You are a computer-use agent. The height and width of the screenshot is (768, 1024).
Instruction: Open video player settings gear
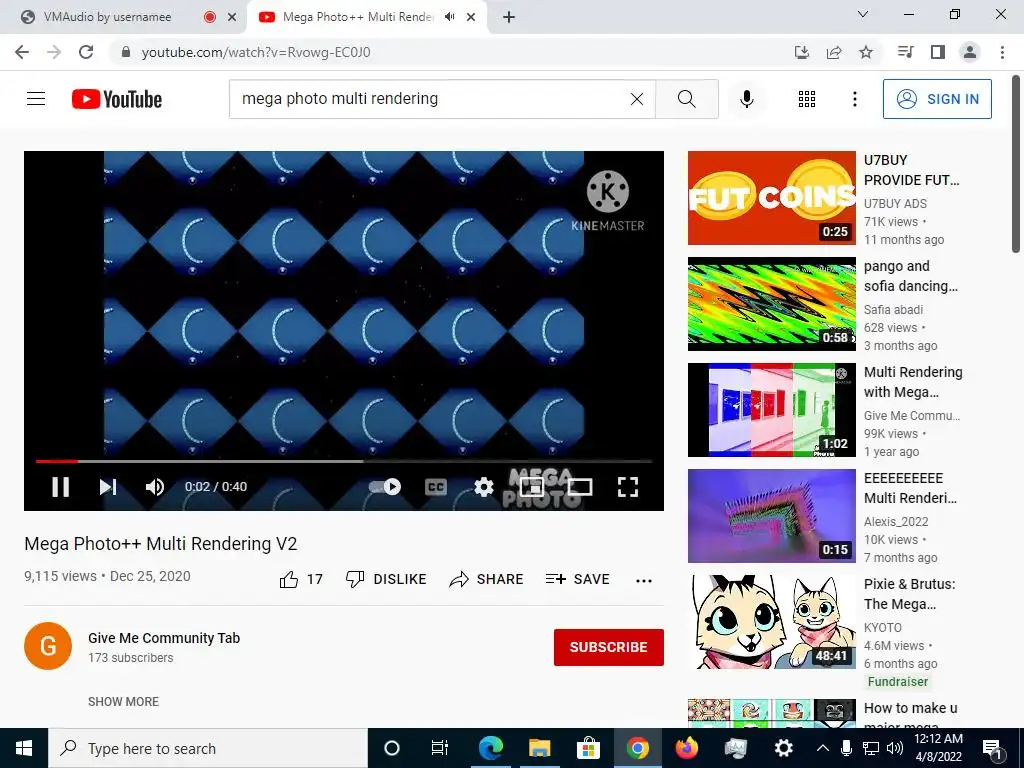(x=483, y=487)
